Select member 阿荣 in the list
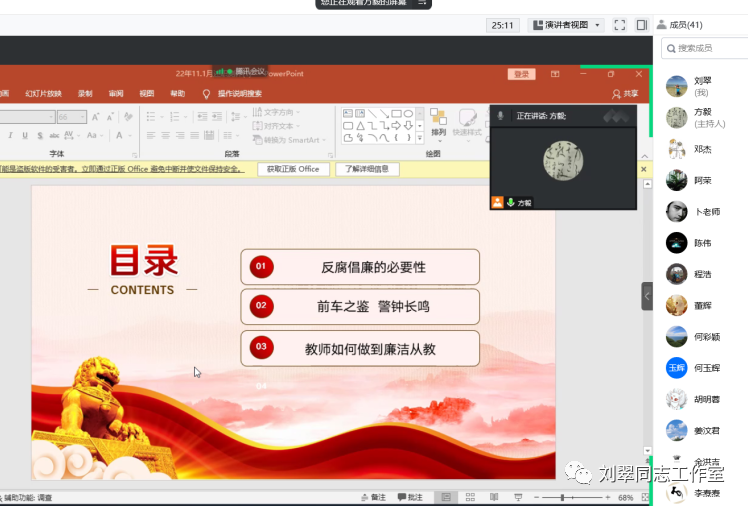 pyautogui.click(x=704, y=180)
